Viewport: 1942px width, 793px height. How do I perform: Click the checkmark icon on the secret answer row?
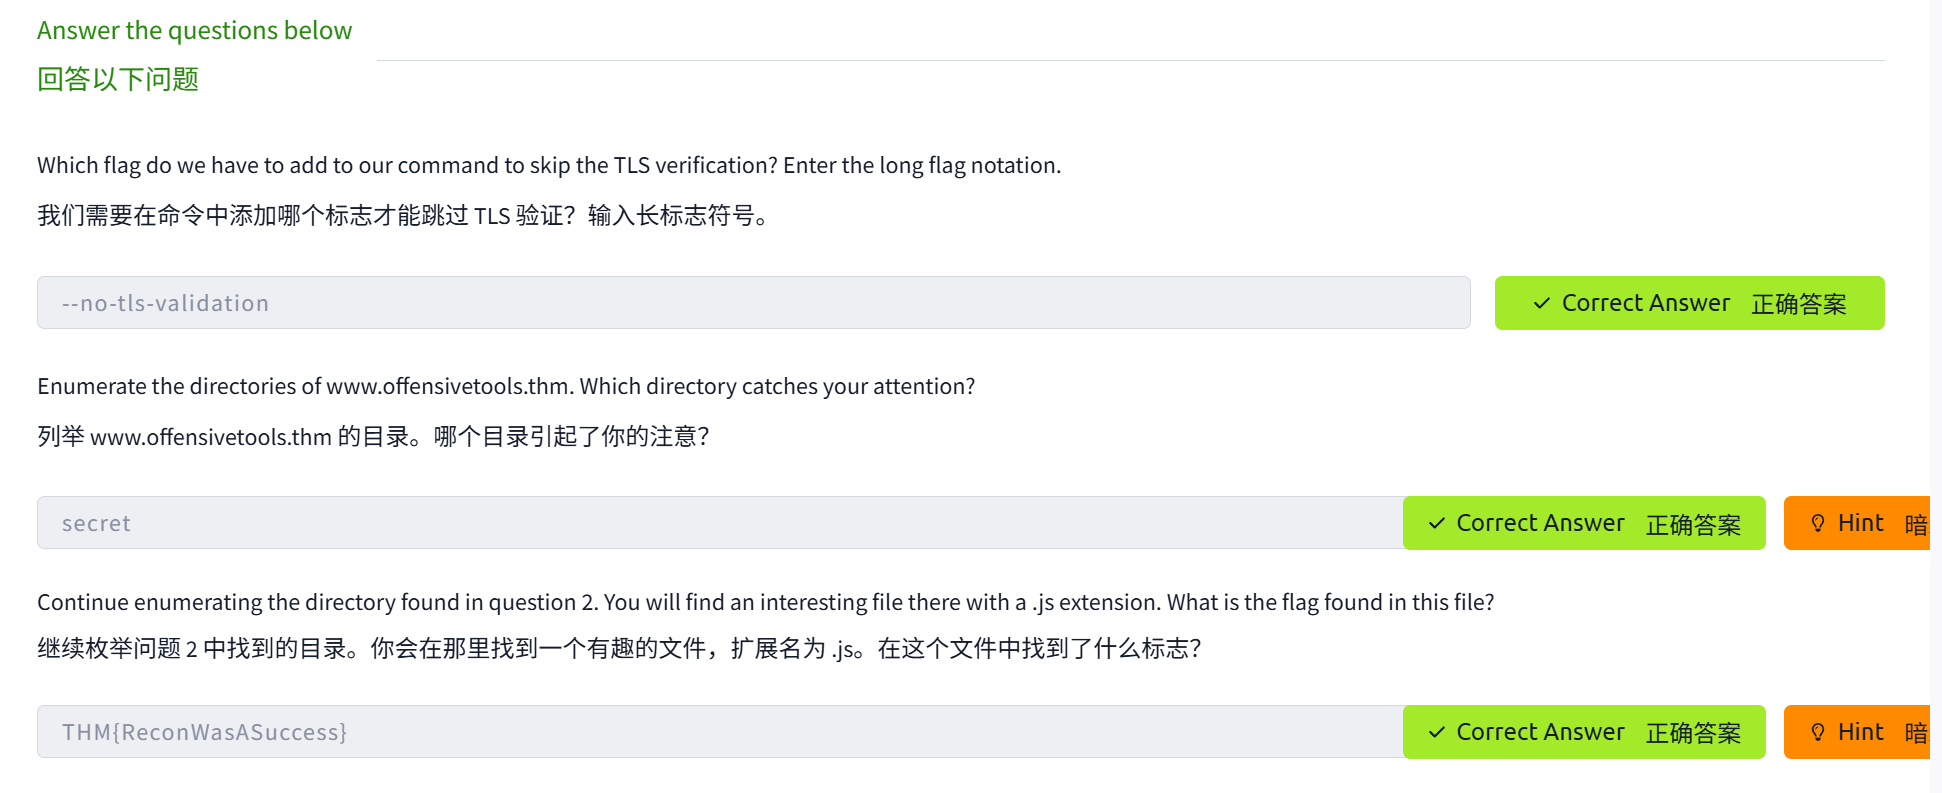click(x=1437, y=523)
